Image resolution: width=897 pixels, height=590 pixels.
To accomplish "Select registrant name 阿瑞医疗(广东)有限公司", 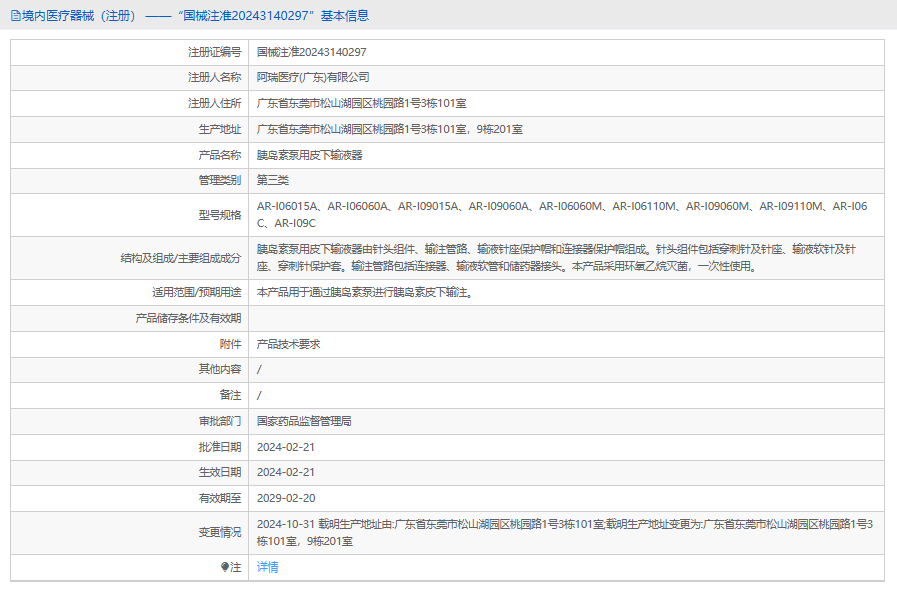I will [313, 77].
